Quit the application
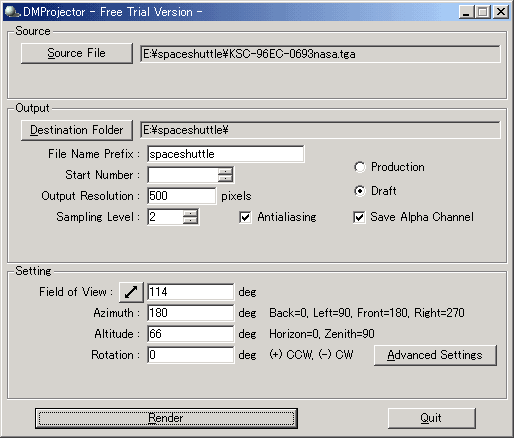514x438 pixels. pos(431,418)
